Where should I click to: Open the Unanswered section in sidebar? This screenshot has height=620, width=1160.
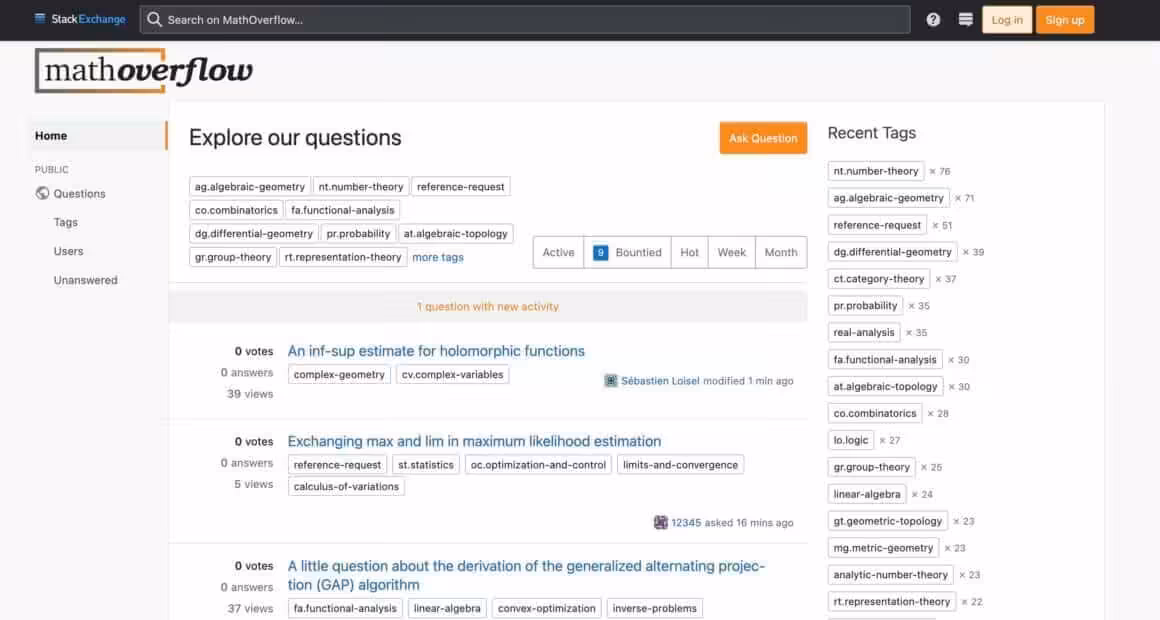tap(85, 280)
